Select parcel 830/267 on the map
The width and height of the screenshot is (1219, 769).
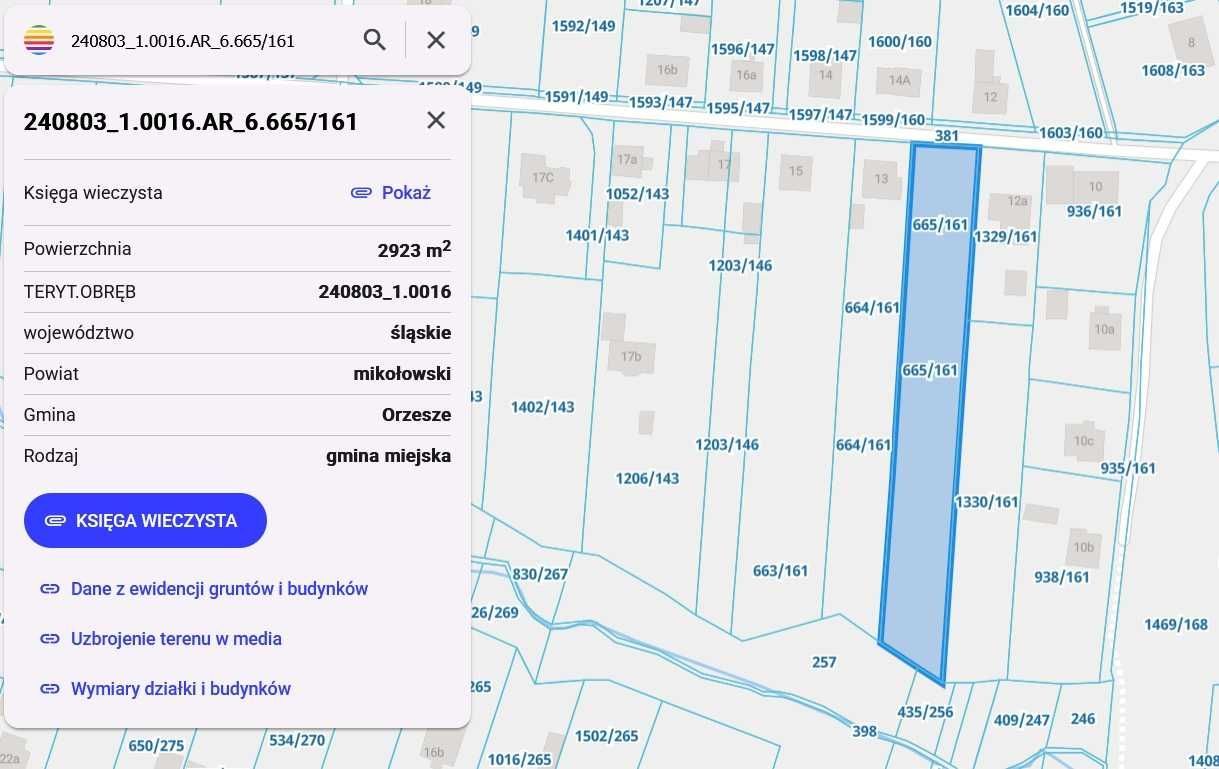(540, 574)
